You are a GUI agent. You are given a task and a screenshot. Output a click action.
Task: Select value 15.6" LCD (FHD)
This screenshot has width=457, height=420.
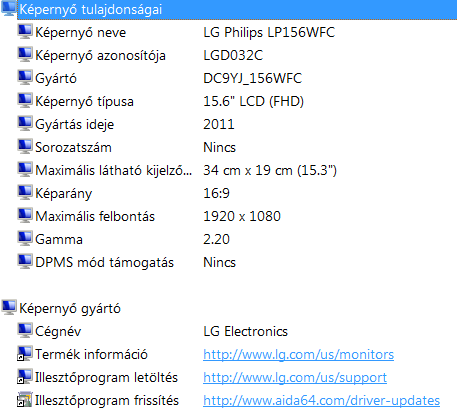(253, 101)
